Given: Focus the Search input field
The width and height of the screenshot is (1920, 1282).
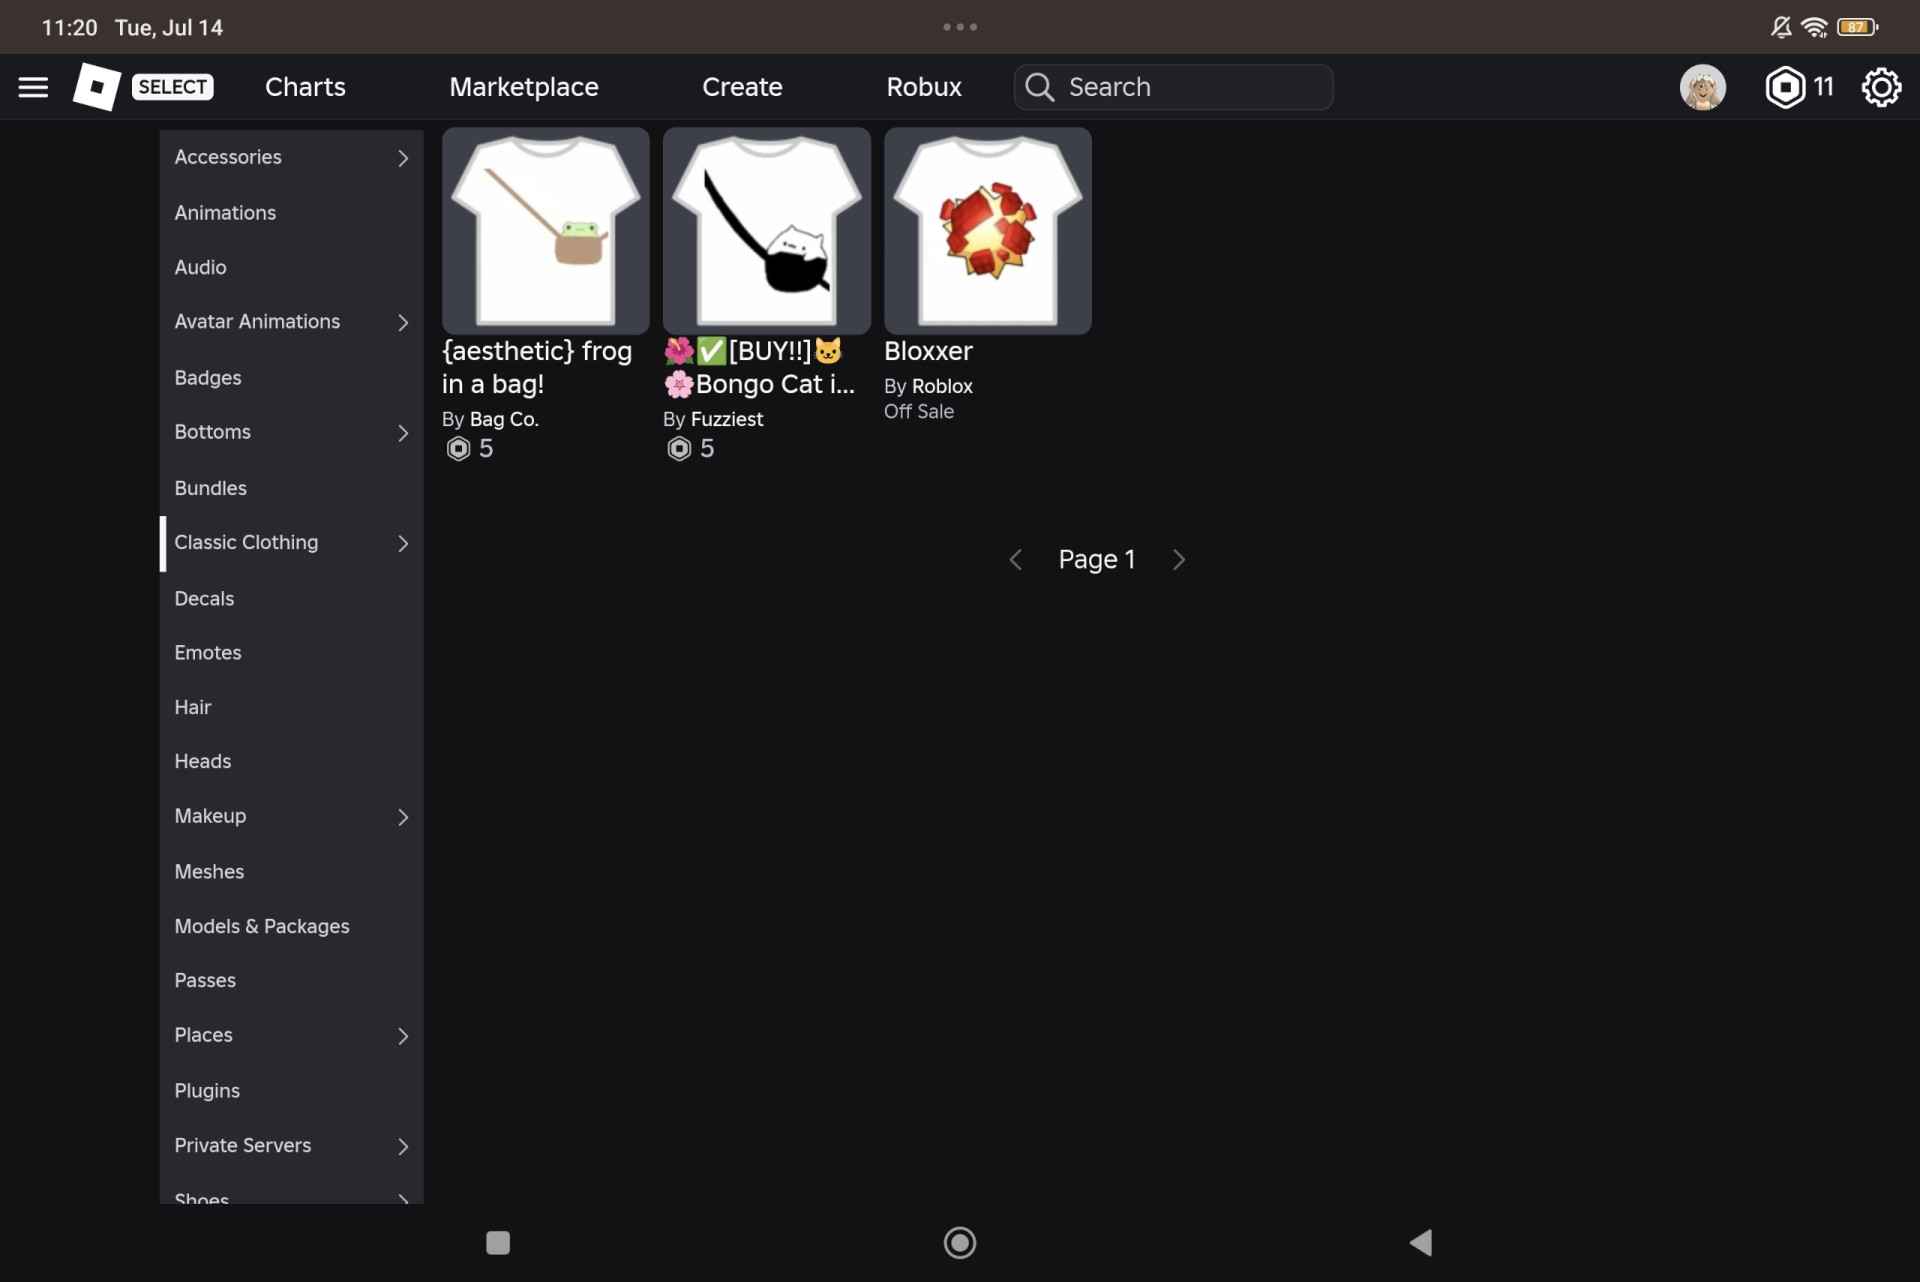Looking at the screenshot, I should (1173, 87).
